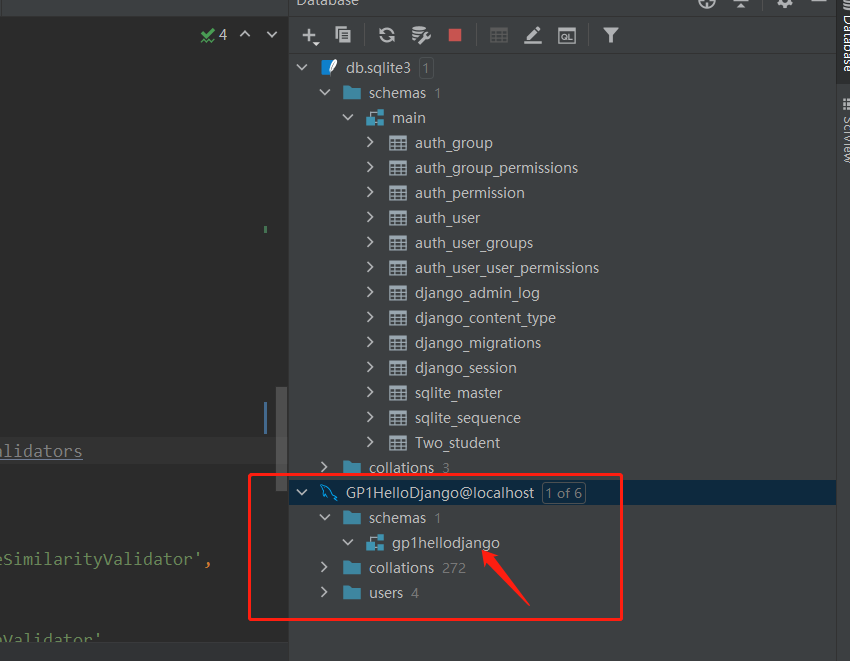Open data source properties wrench icon
The height and width of the screenshot is (661, 850).
coord(421,35)
